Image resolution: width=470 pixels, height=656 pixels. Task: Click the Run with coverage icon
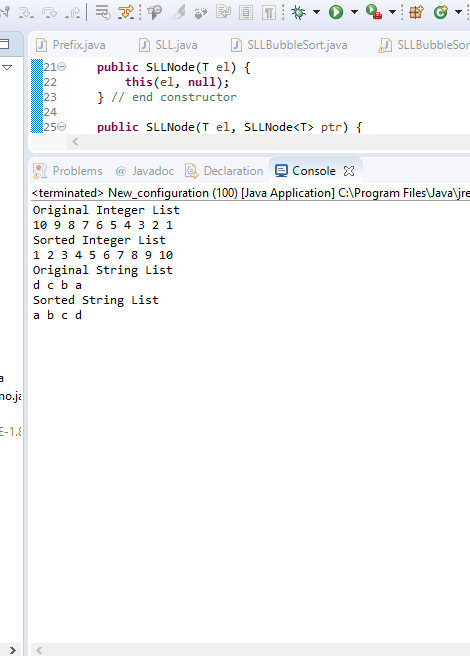pyautogui.click(x=373, y=12)
